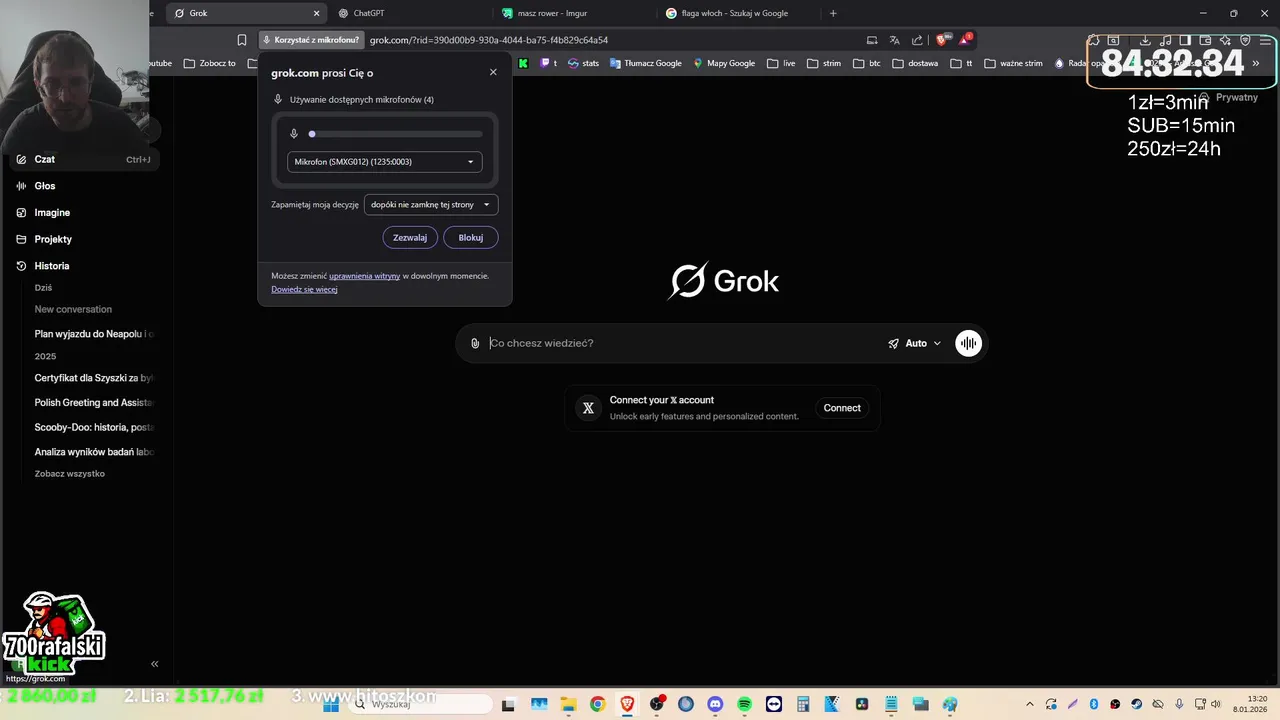Open the strim bookmarks folder
The image size is (1280, 720).
click(x=824, y=63)
